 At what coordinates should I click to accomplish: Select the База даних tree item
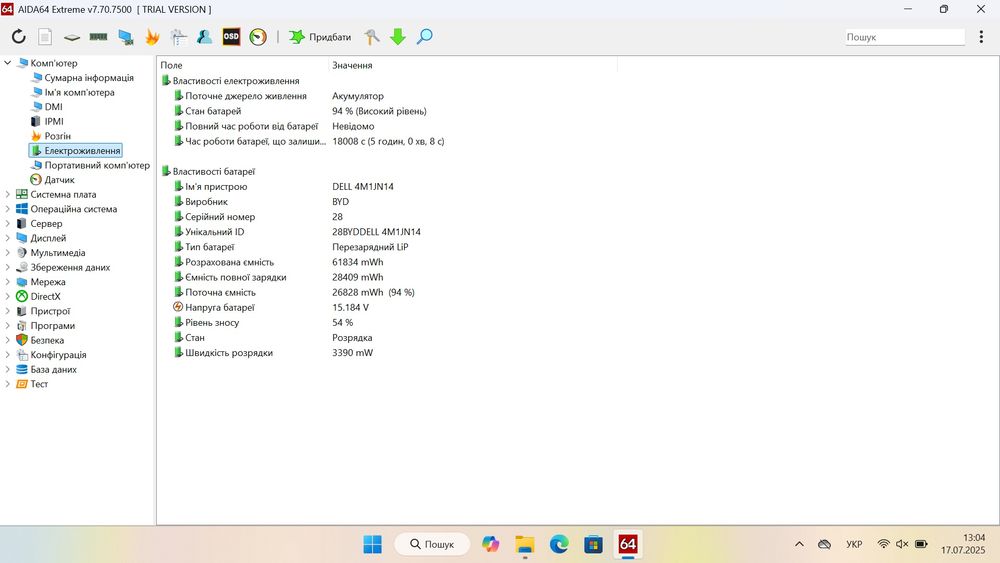tap(47, 370)
